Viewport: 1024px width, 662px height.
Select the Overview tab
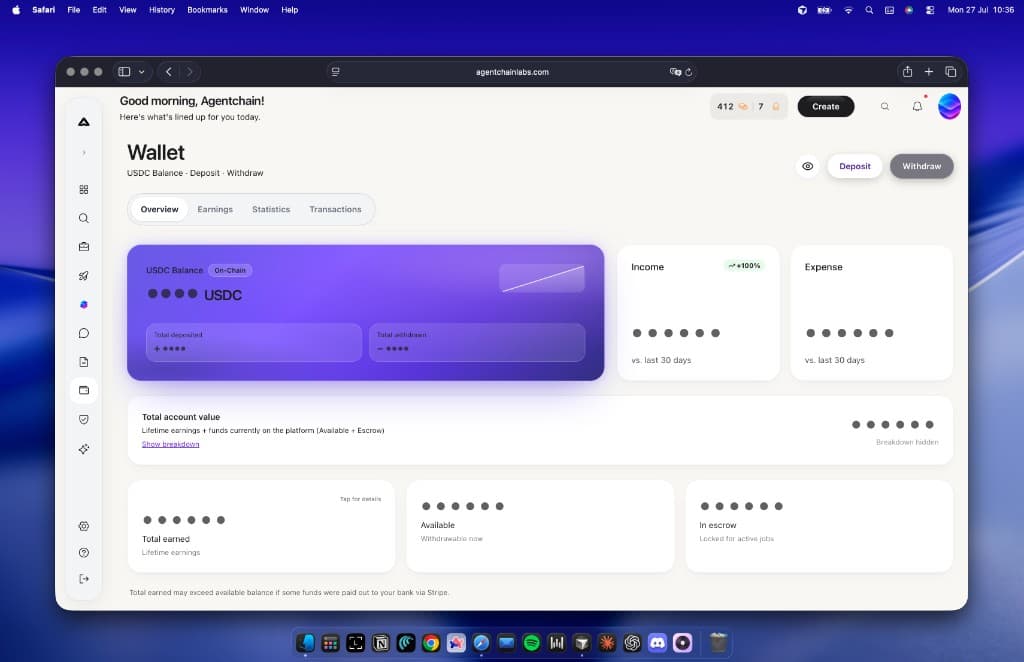159,210
